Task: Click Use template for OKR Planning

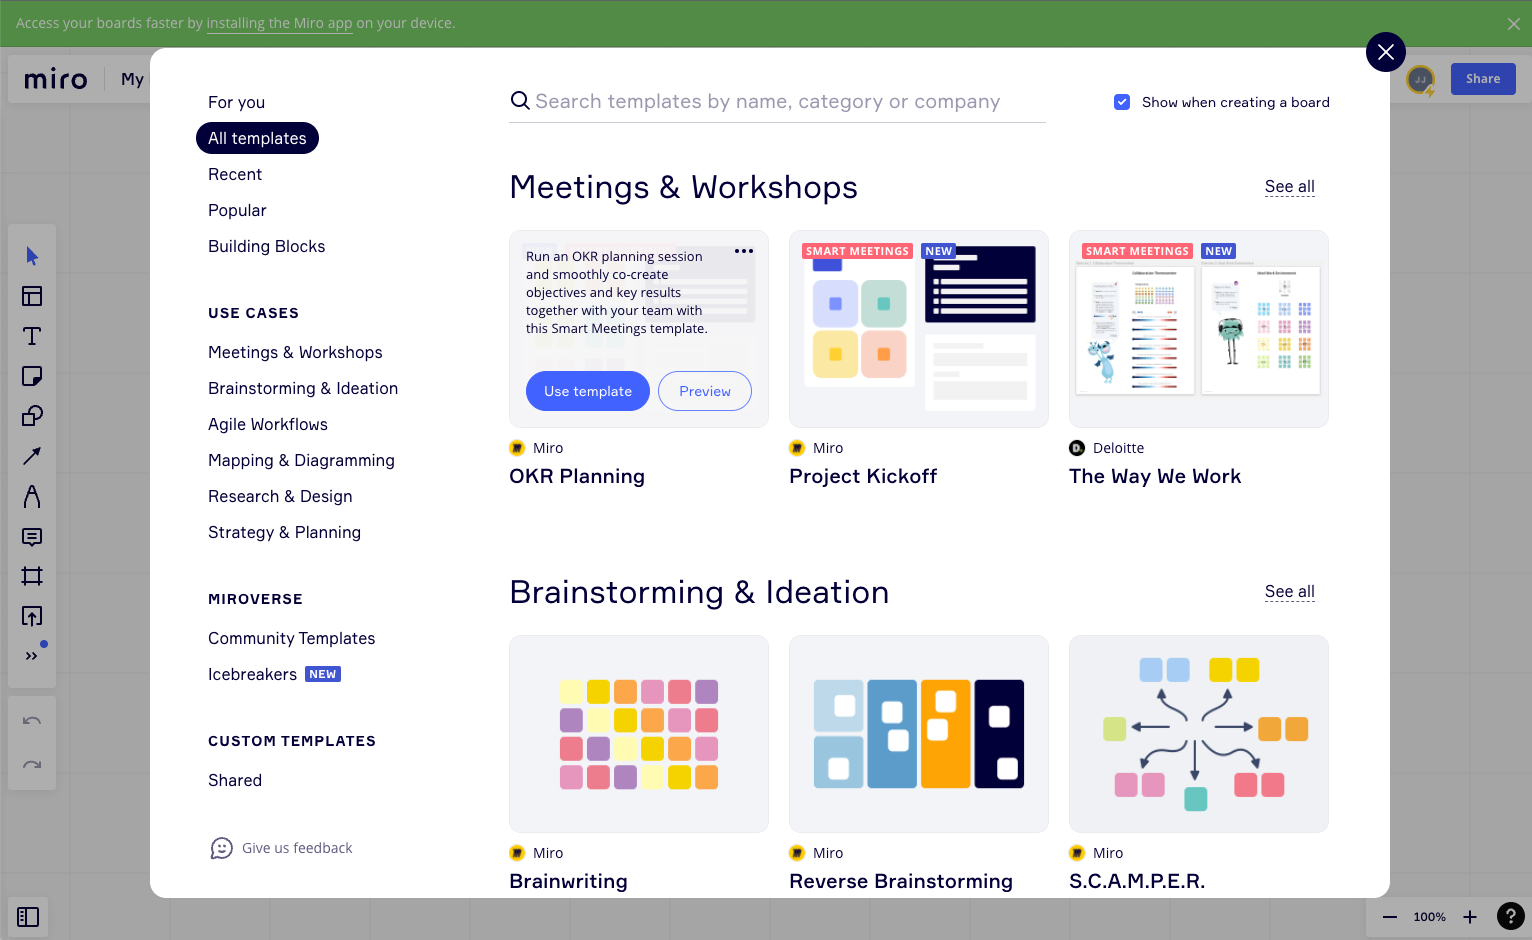Action: coord(587,391)
